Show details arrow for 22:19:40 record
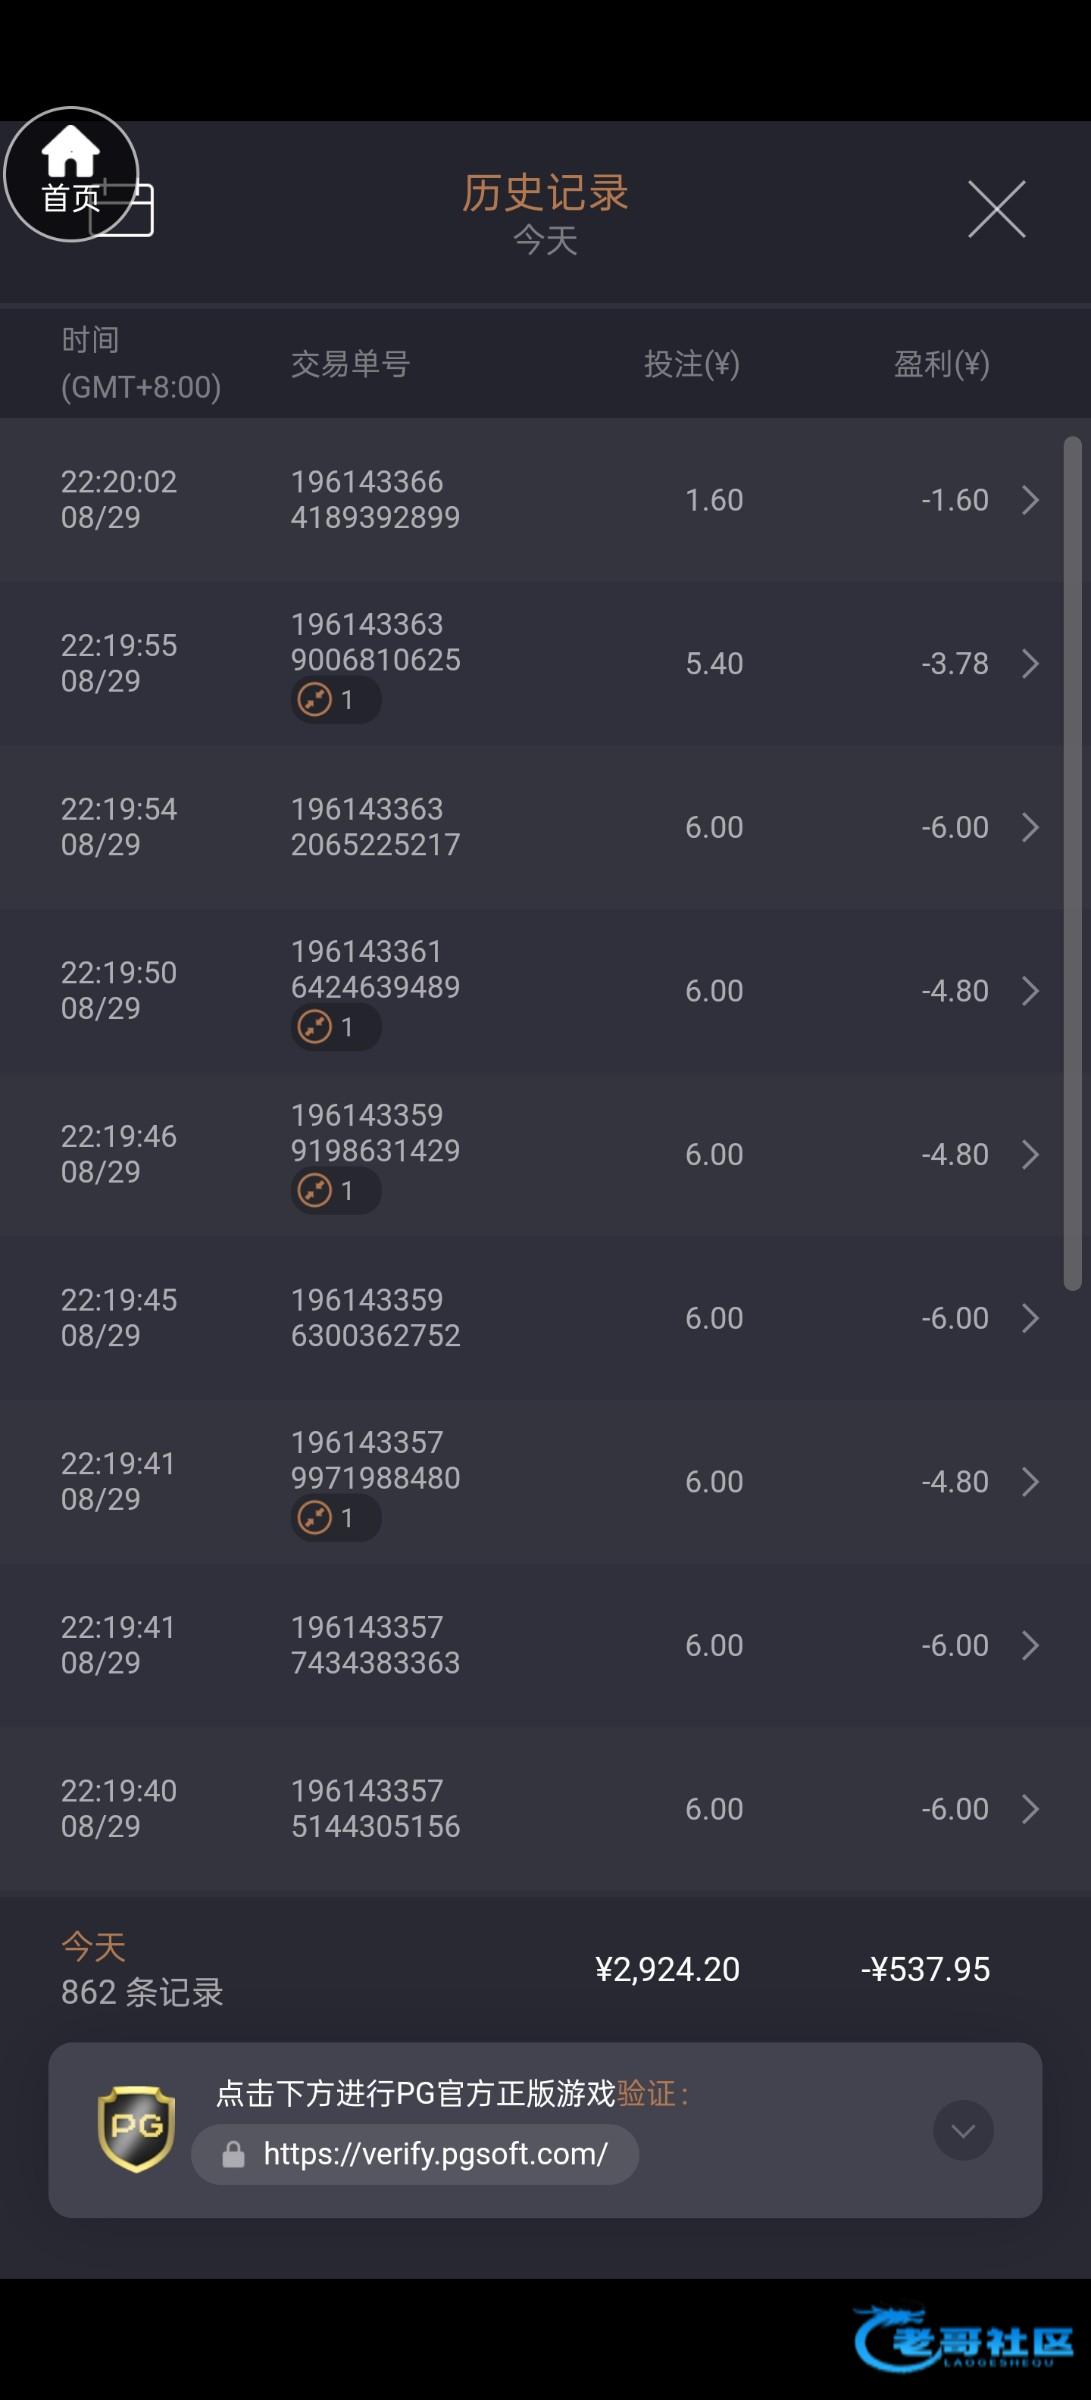The width and height of the screenshot is (1091, 2400). pyautogui.click(x=1030, y=1809)
